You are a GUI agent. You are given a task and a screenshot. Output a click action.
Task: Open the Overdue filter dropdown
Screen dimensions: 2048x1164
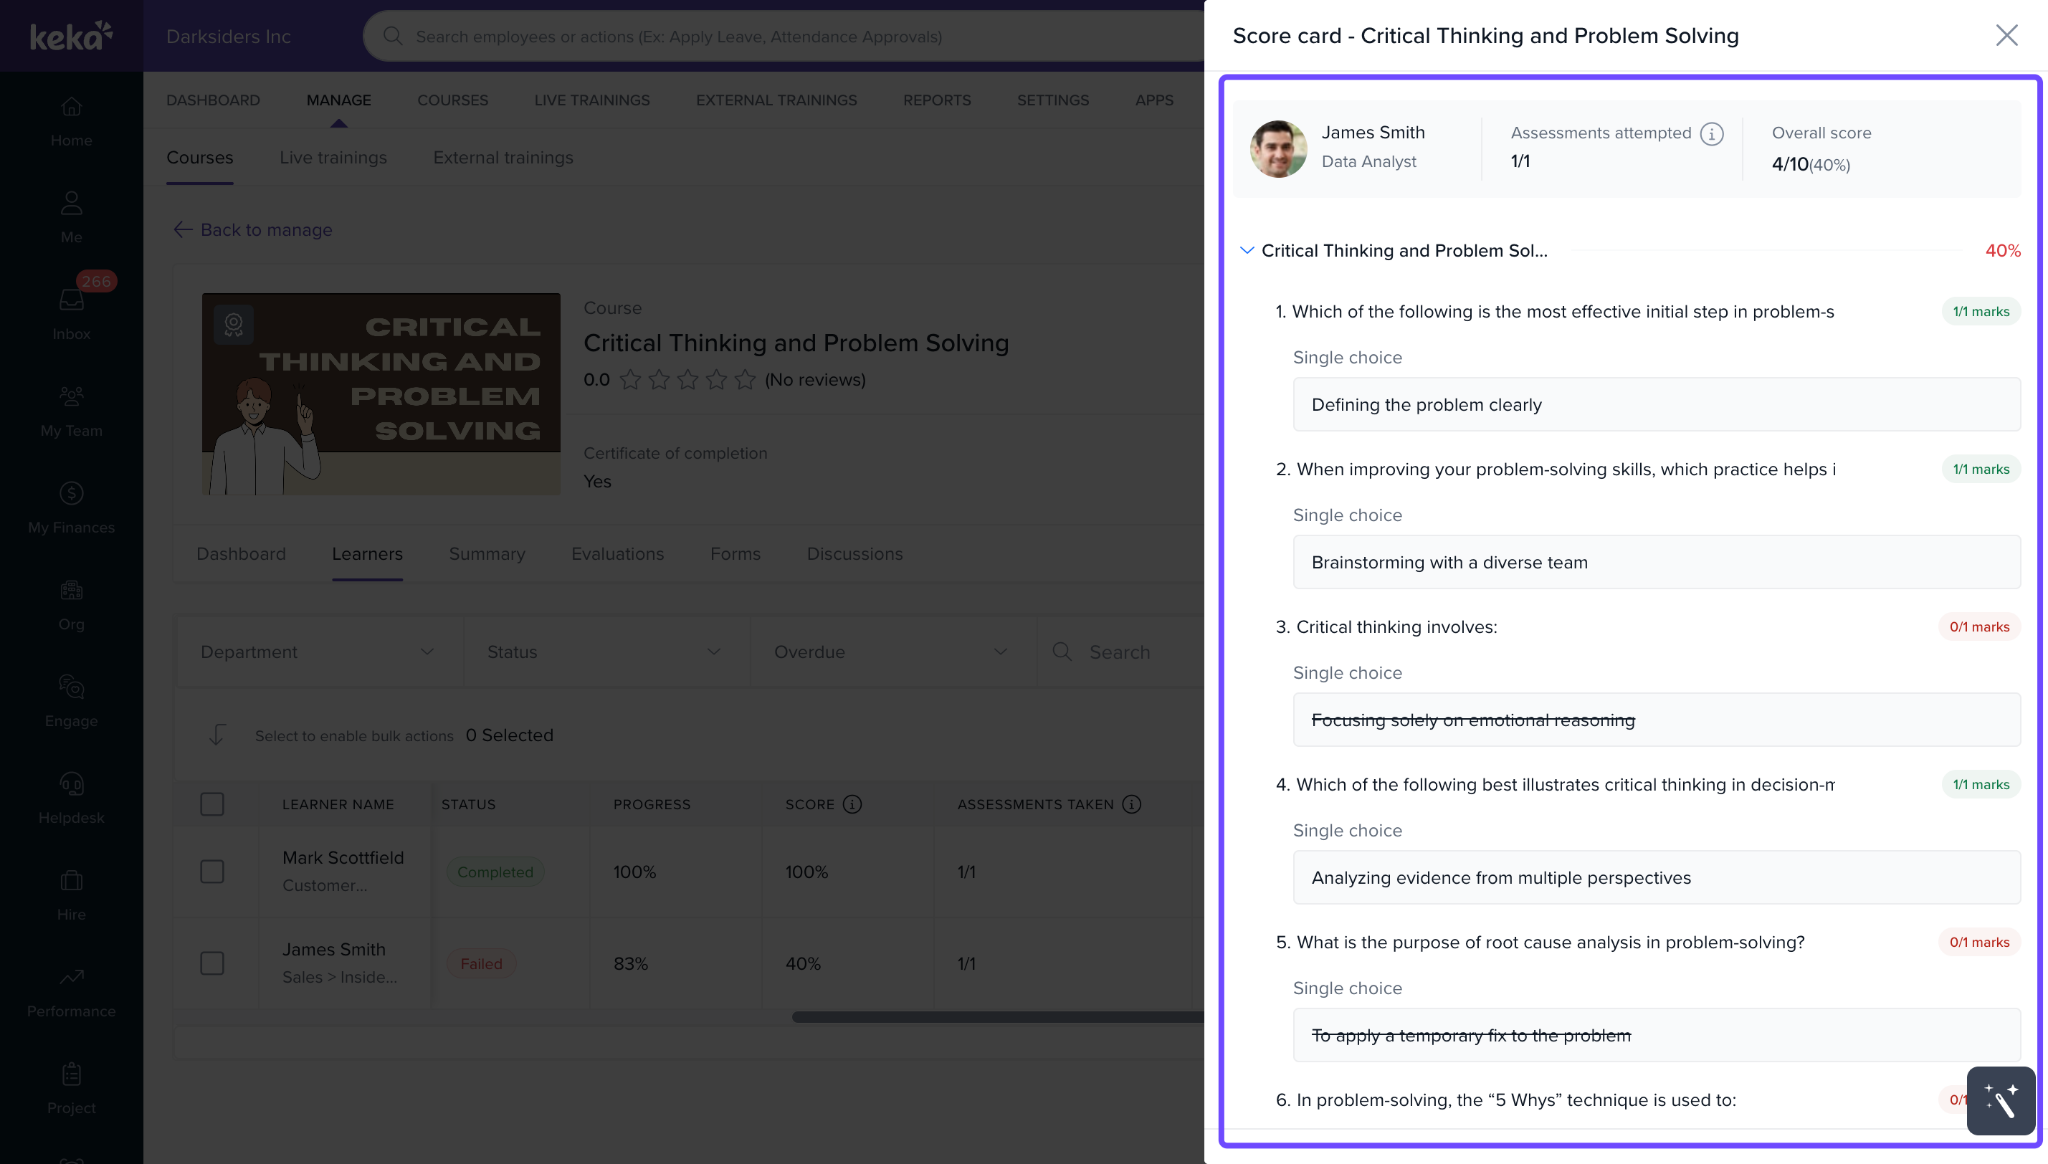[x=892, y=652]
